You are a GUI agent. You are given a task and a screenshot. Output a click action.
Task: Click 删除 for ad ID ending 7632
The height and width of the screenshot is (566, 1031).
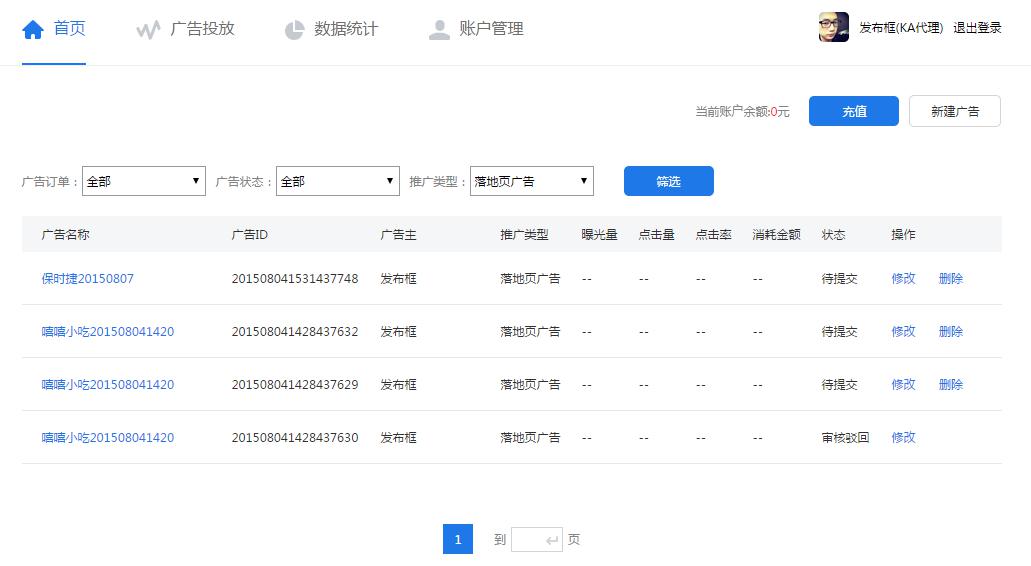951,332
